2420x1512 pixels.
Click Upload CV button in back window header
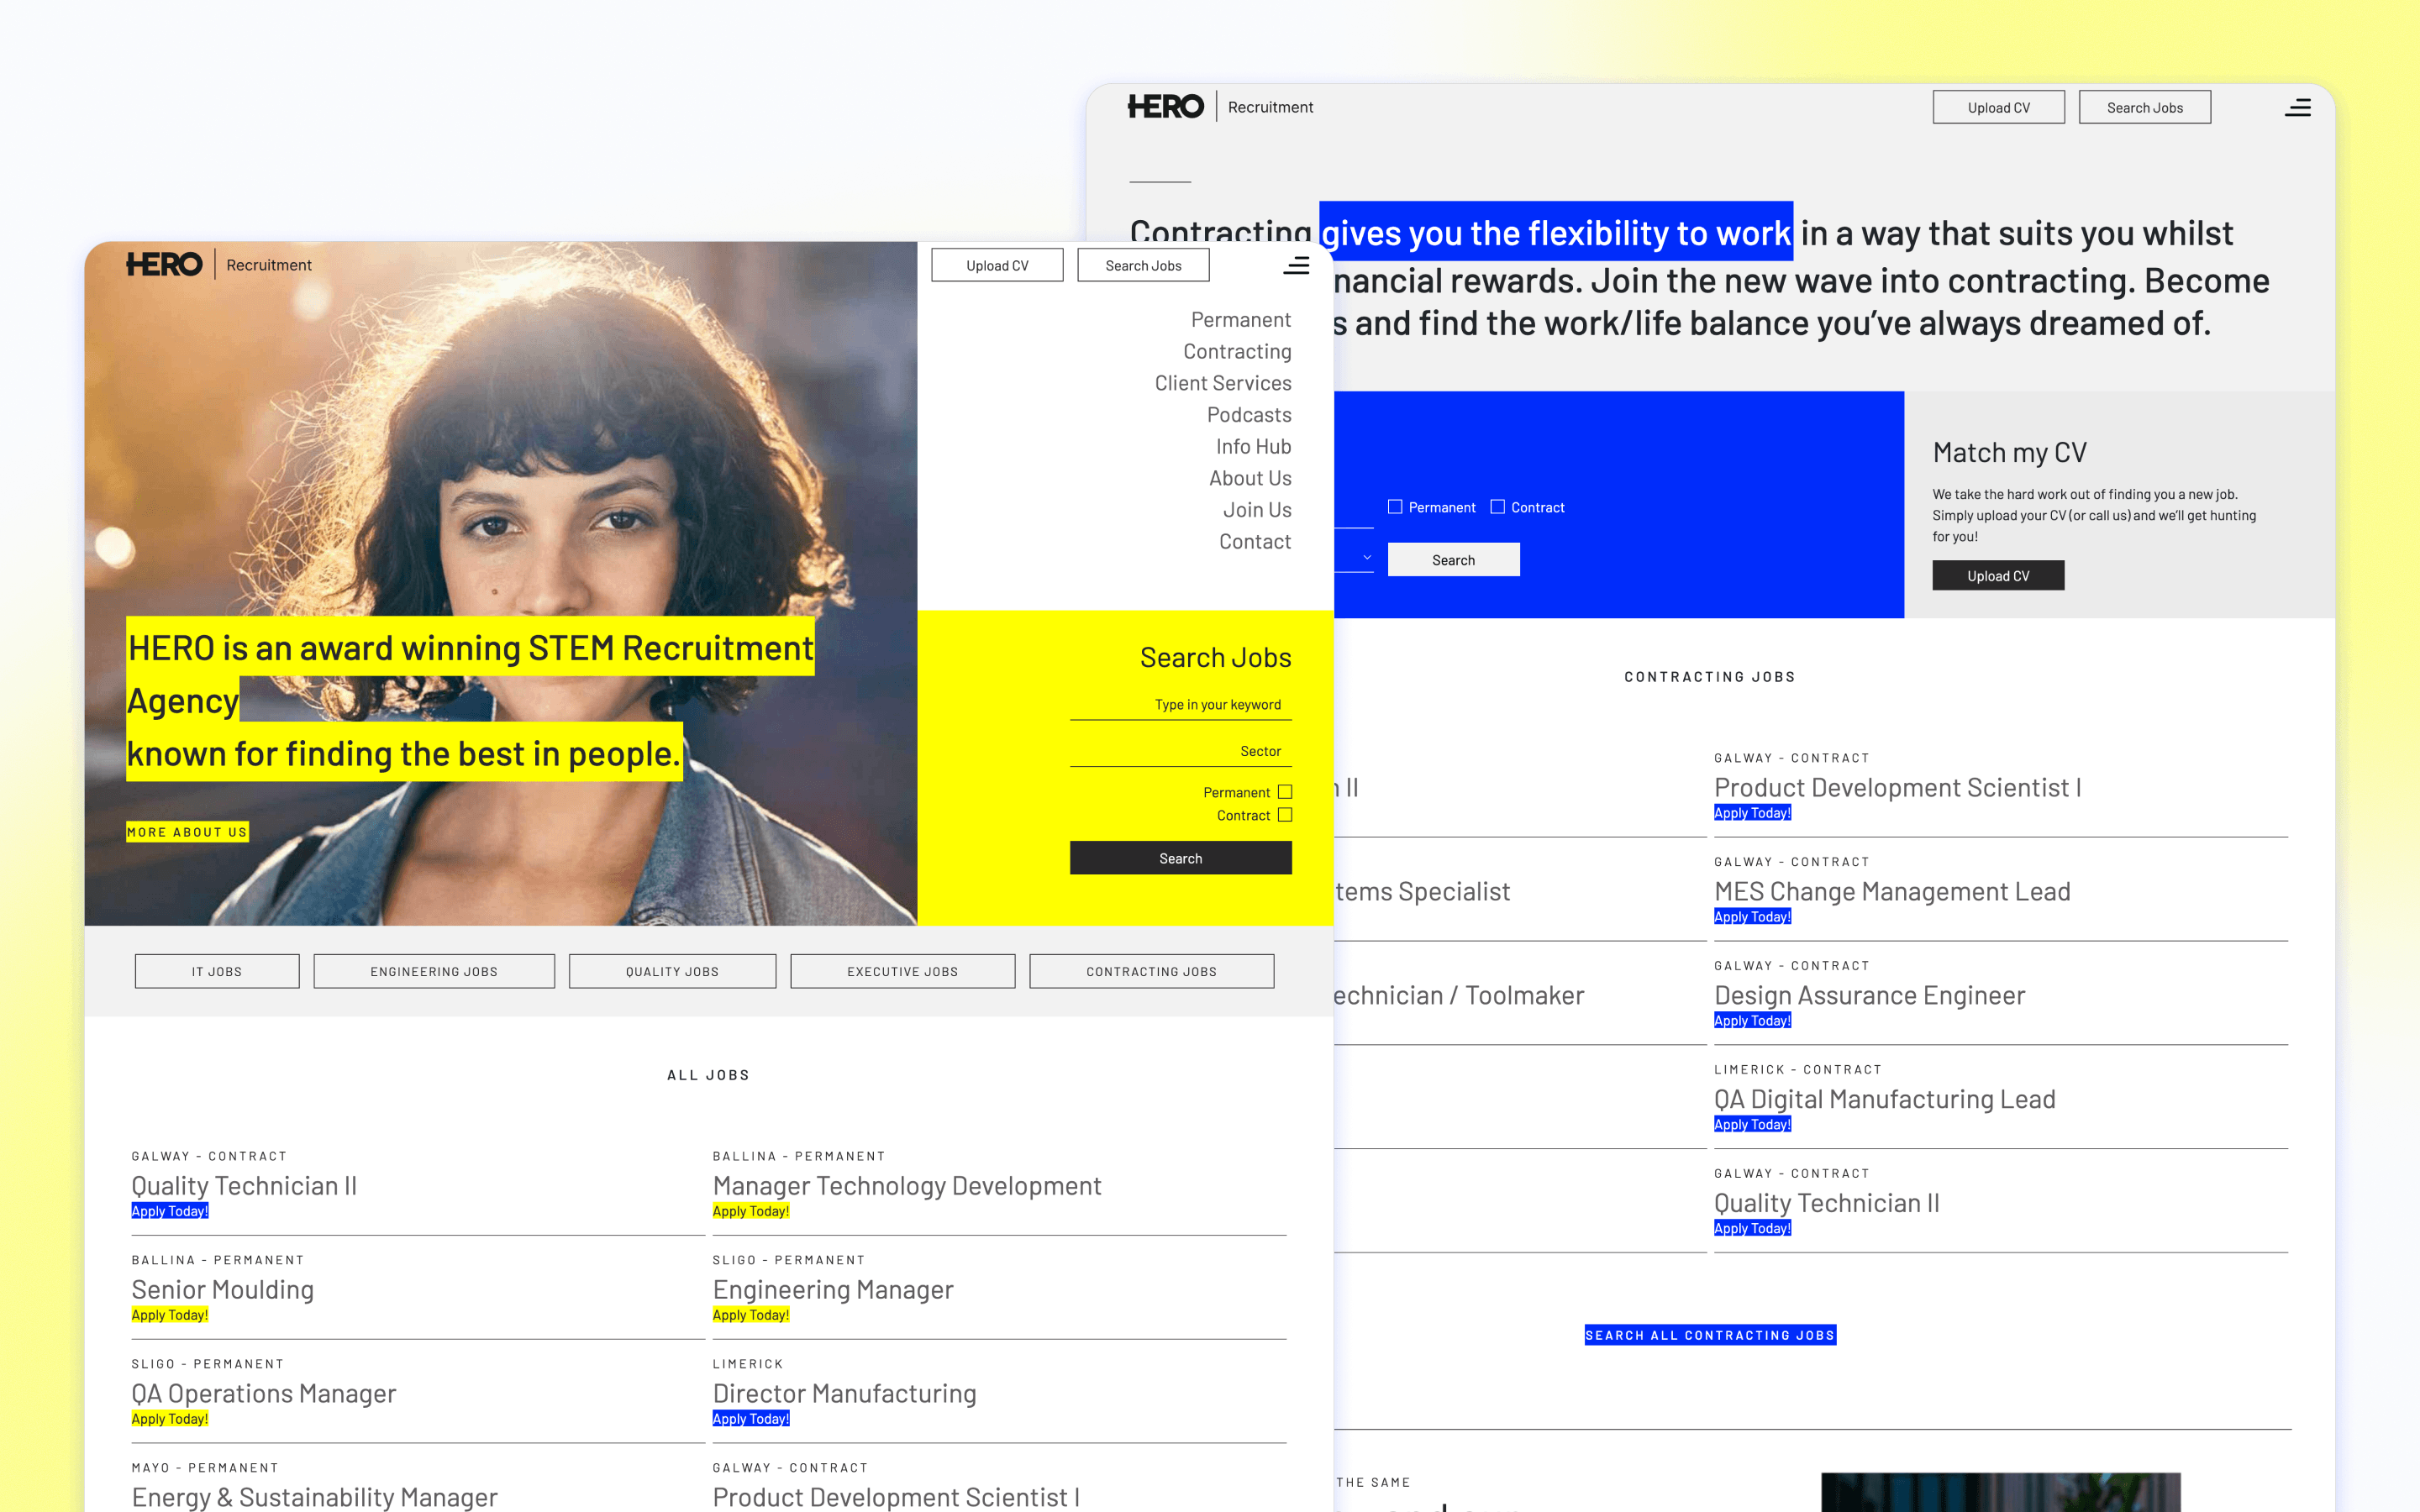1998,107
